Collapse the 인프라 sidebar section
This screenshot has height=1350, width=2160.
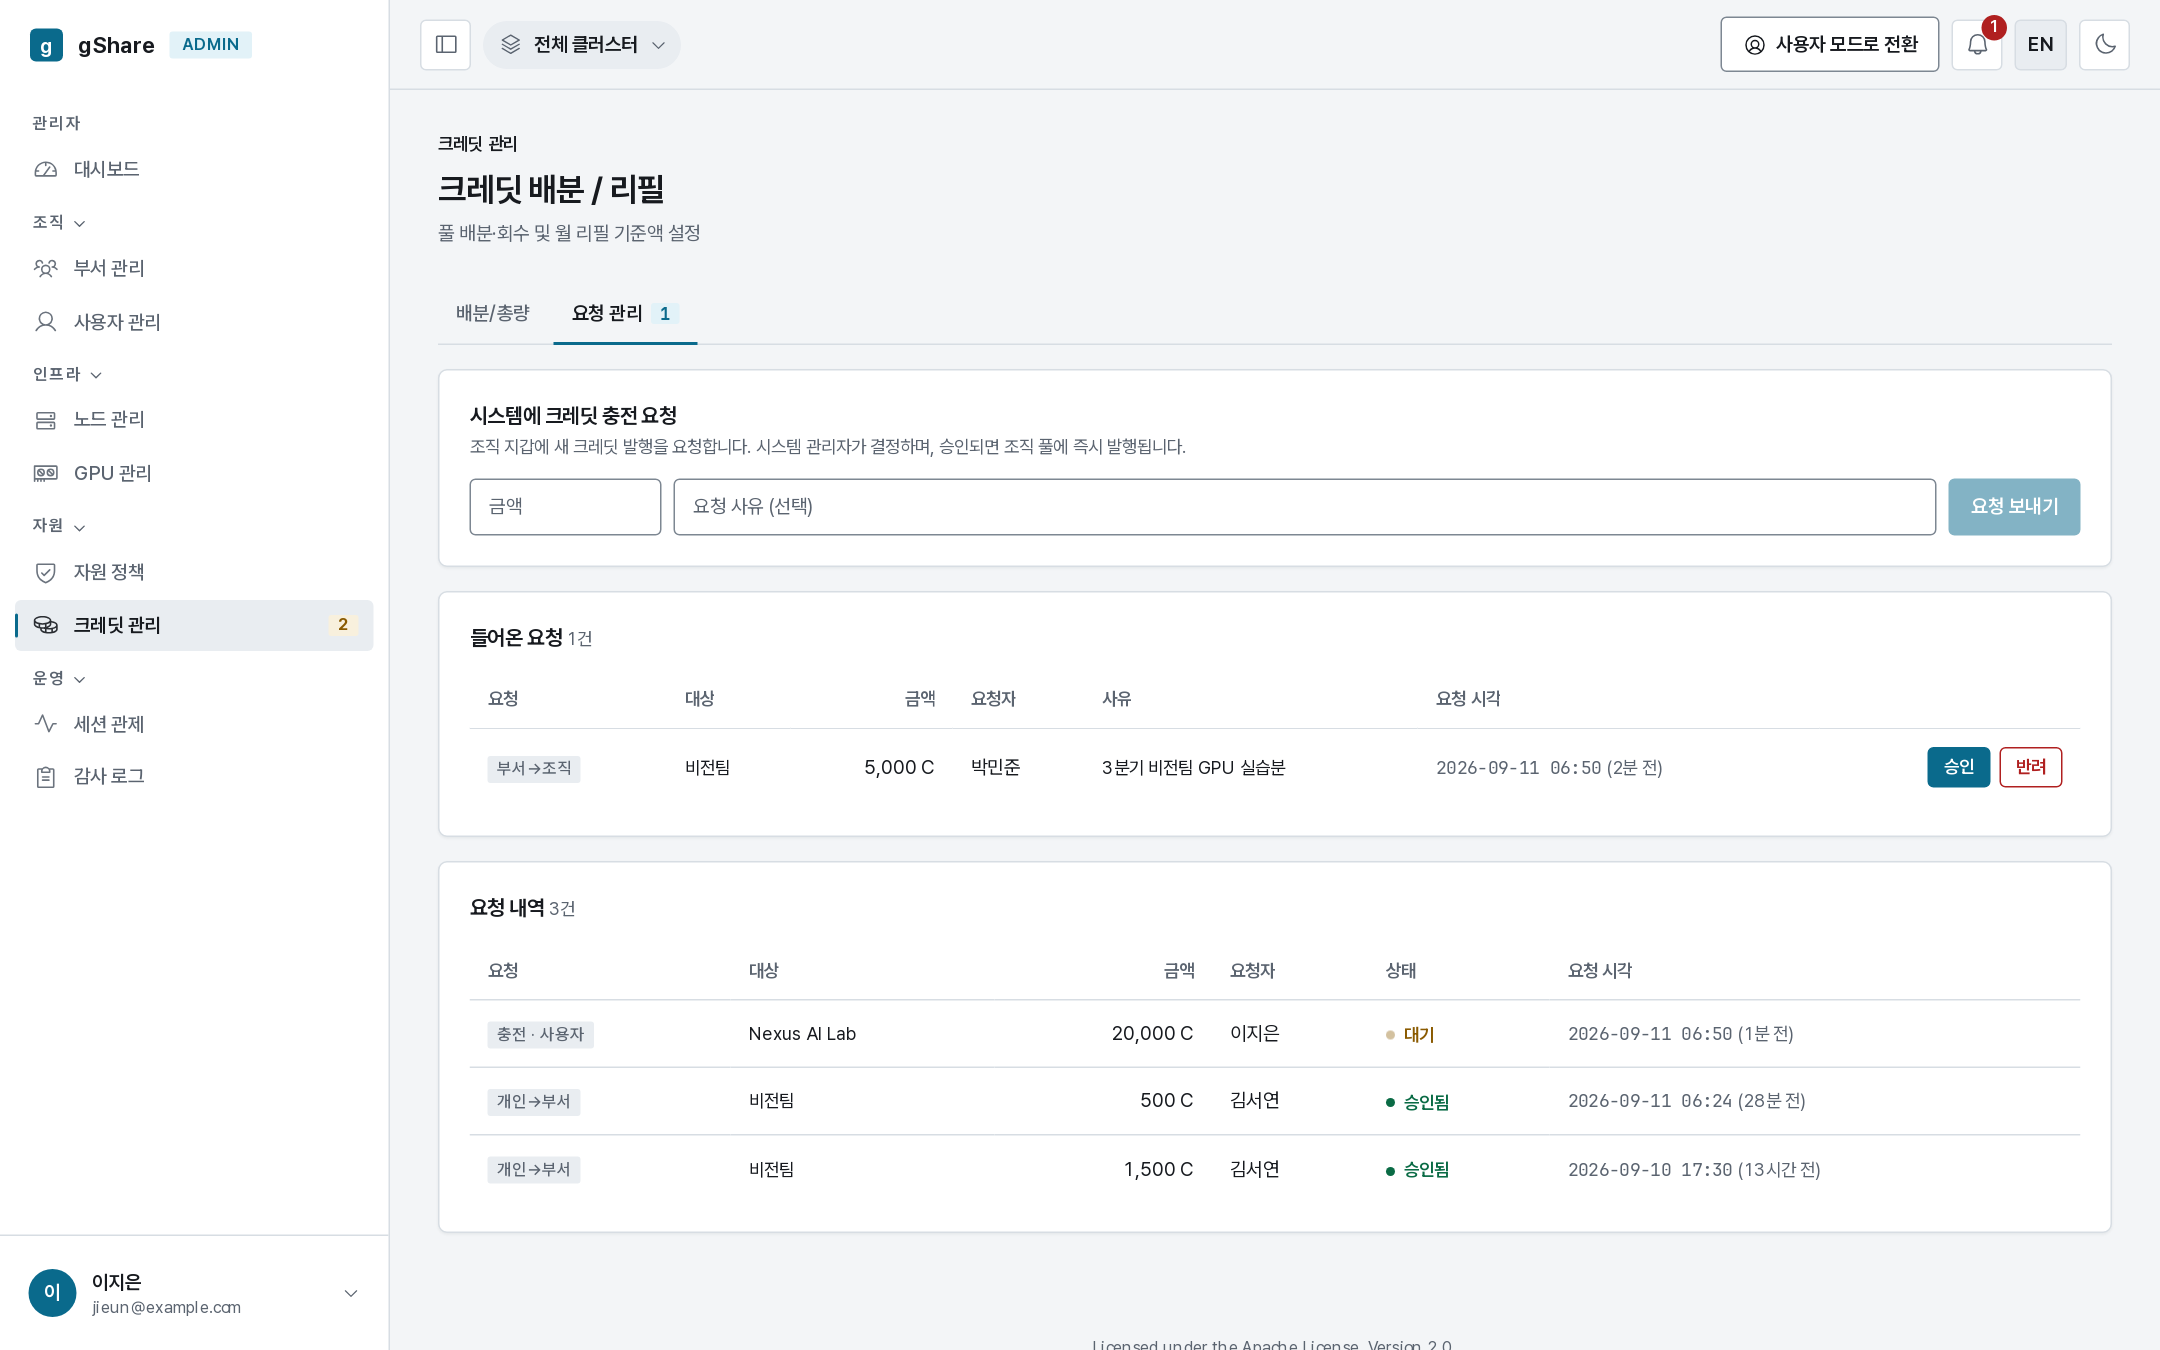[x=67, y=374]
